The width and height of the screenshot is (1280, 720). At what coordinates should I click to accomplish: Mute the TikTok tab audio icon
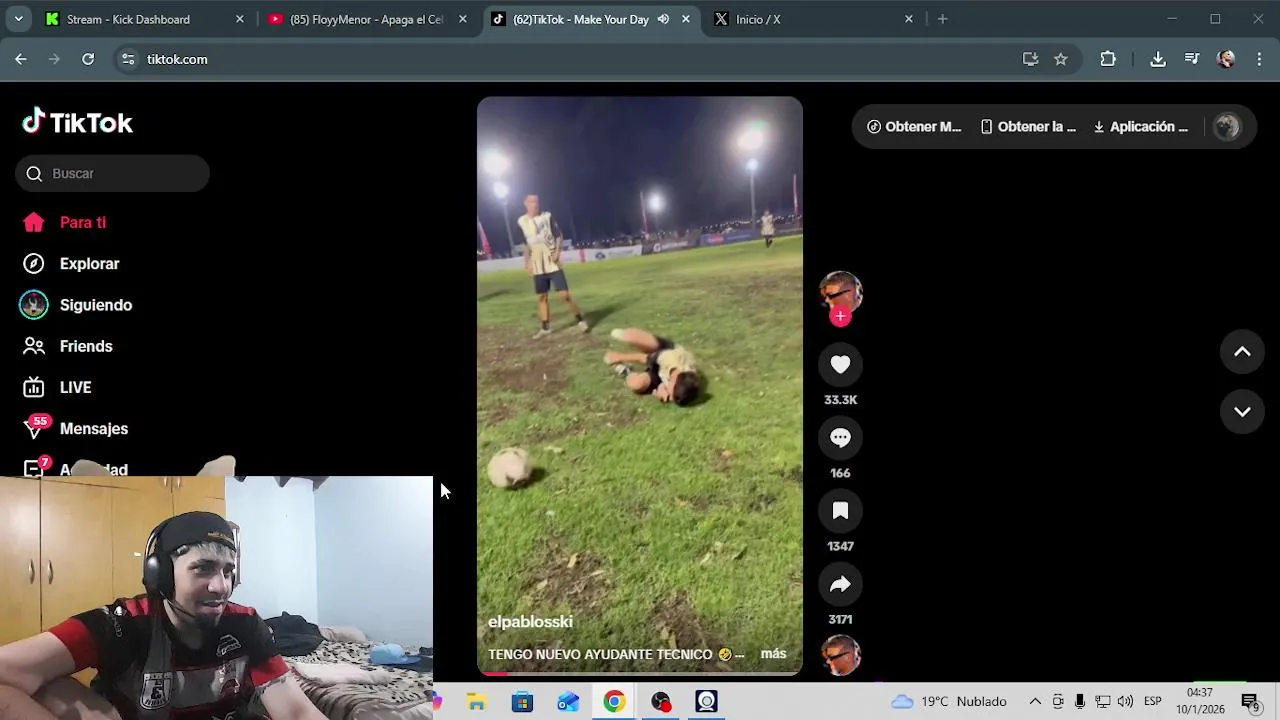[663, 19]
